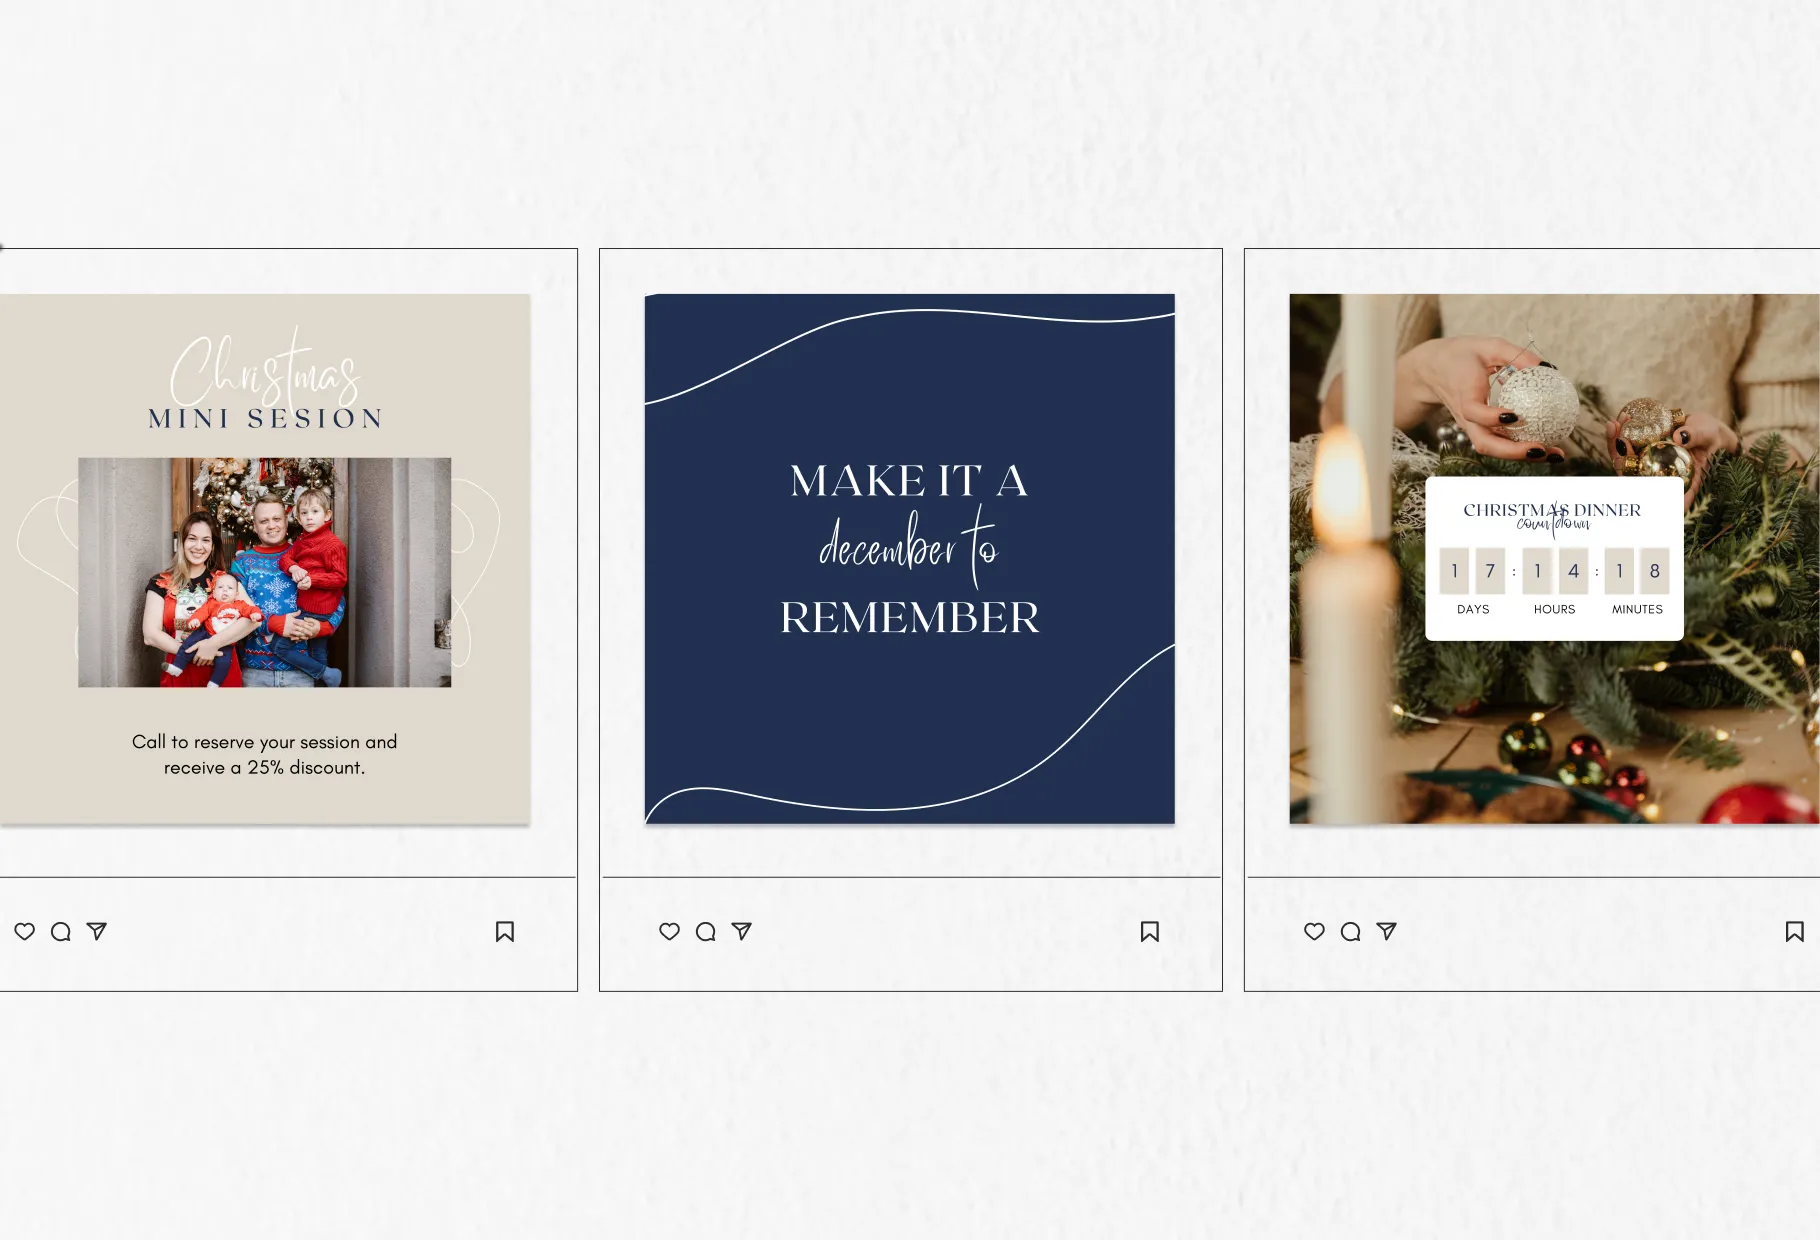Viewport: 1820px width, 1240px height.
Task: Save the December to Remember post
Action: (1150, 932)
